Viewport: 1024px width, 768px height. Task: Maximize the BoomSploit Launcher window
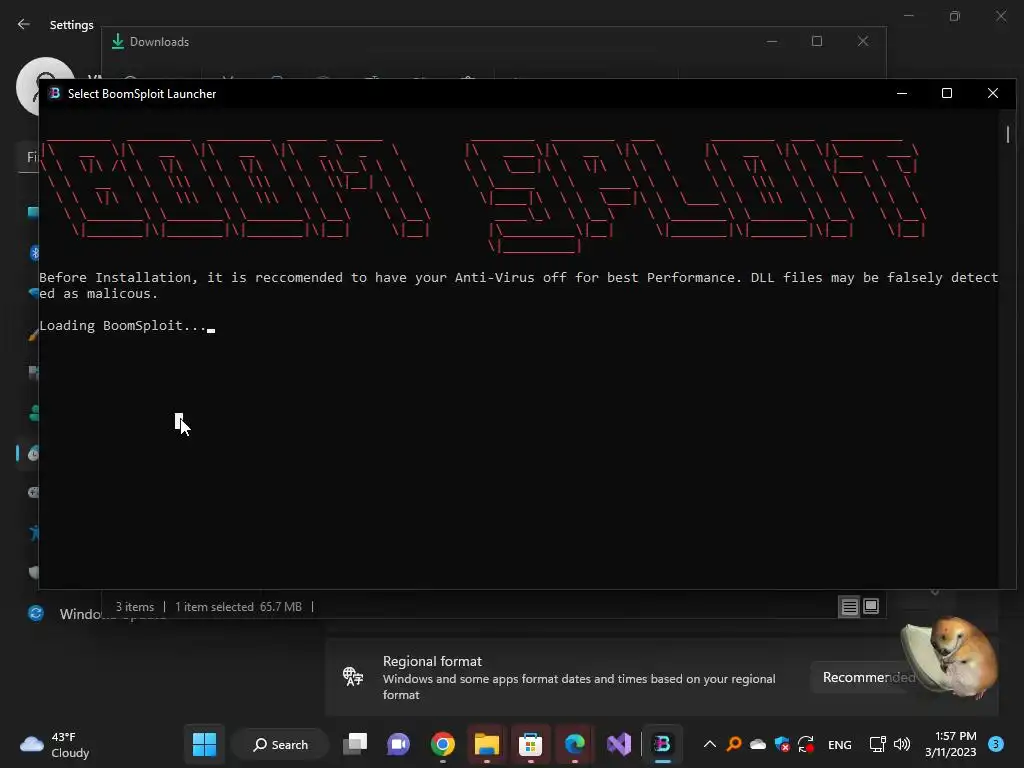(x=946, y=93)
